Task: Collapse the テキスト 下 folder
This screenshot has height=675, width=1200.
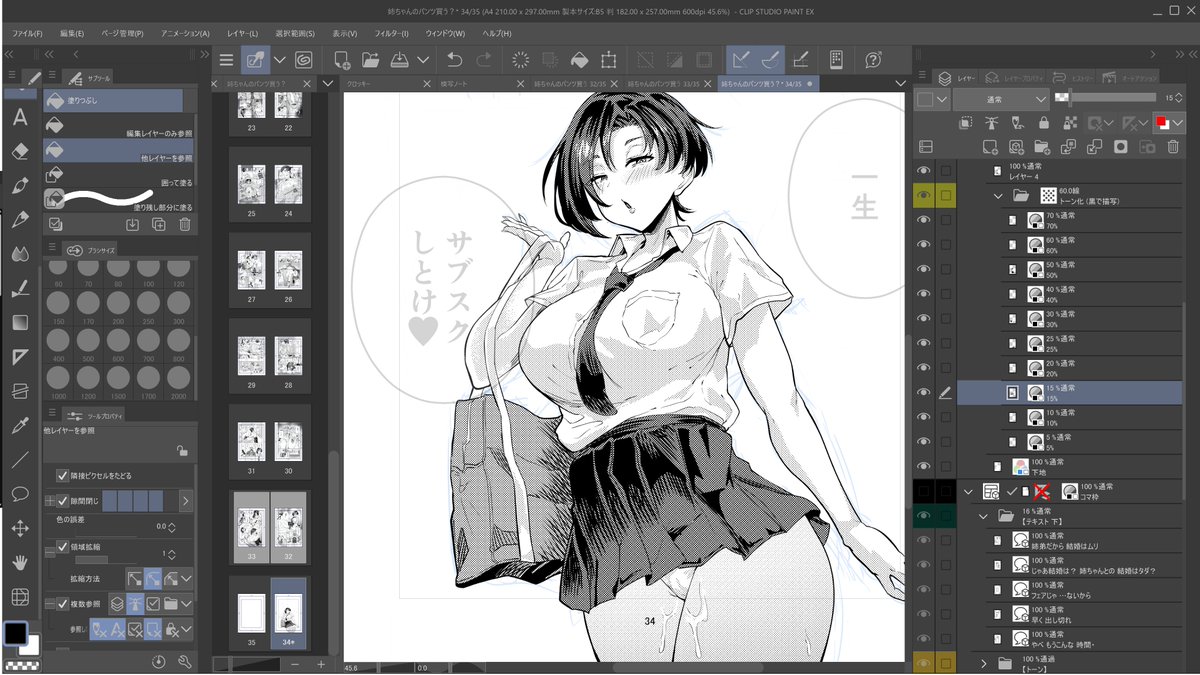Action: (983, 516)
